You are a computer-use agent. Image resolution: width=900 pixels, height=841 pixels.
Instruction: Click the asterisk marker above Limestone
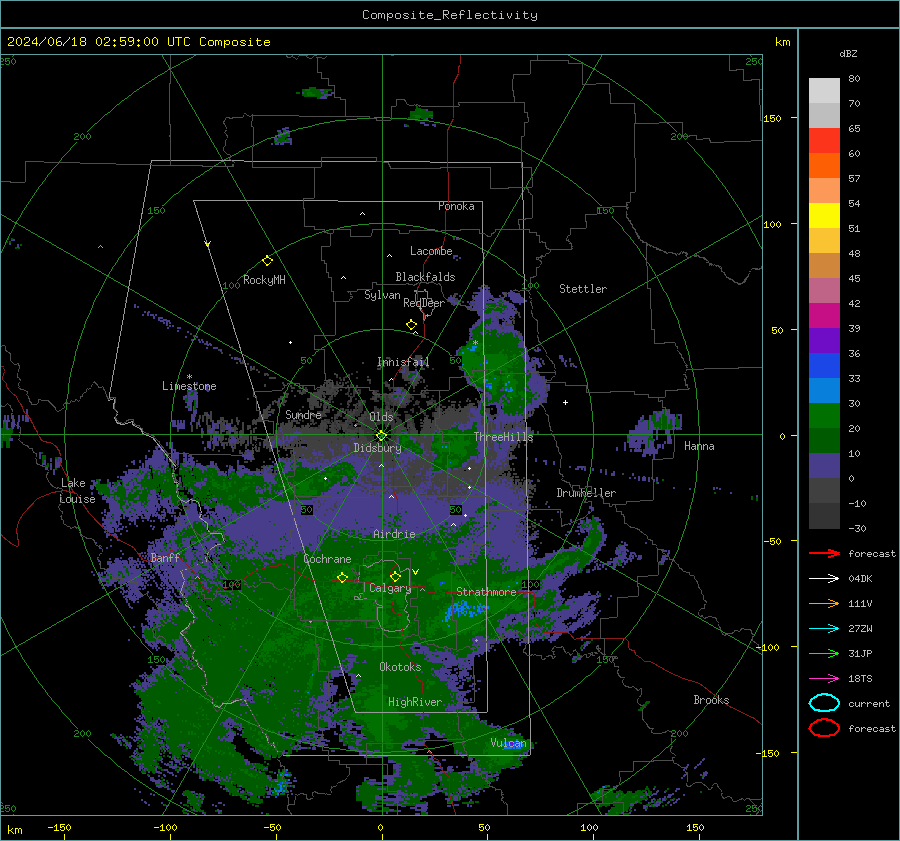pos(189,377)
